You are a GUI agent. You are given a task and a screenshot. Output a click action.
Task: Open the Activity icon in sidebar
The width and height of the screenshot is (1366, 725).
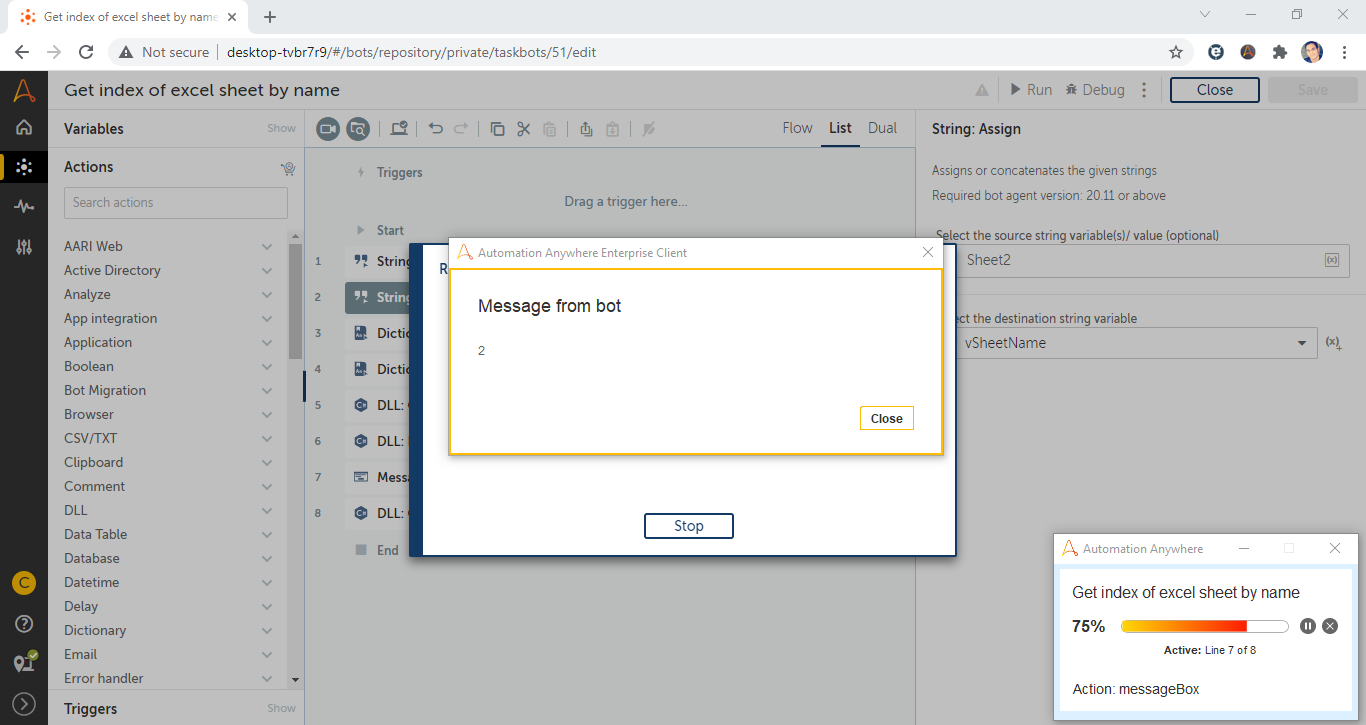tap(24, 206)
